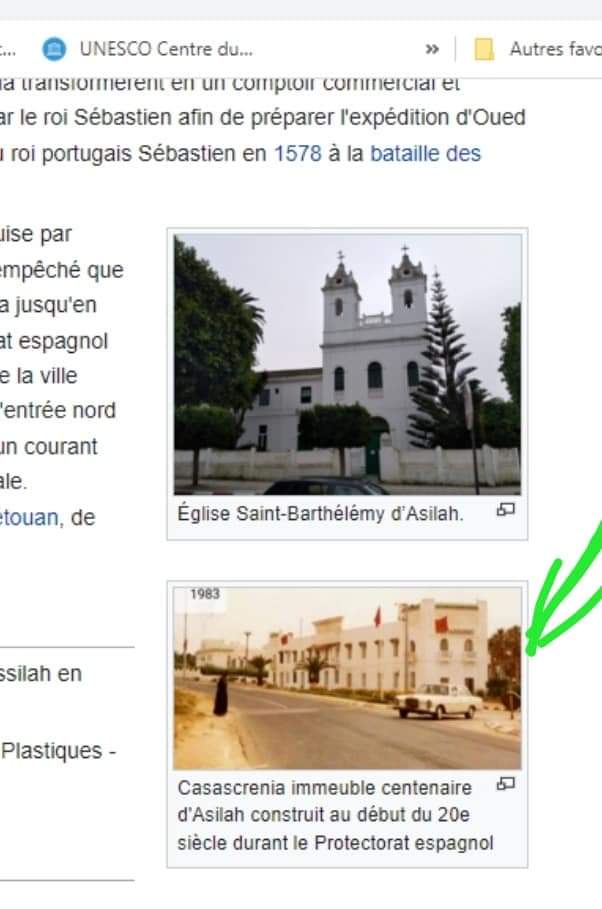Click the Plastiques heading text
This screenshot has height=909, width=602.
pyautogui.click(x=59, y=751)
